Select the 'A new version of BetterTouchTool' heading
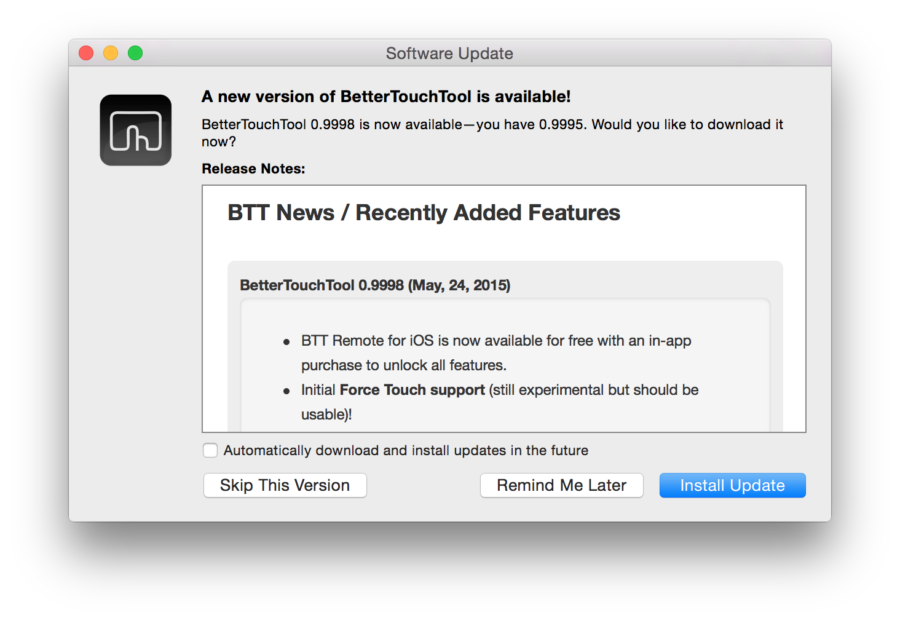 (x=386, y=96)
